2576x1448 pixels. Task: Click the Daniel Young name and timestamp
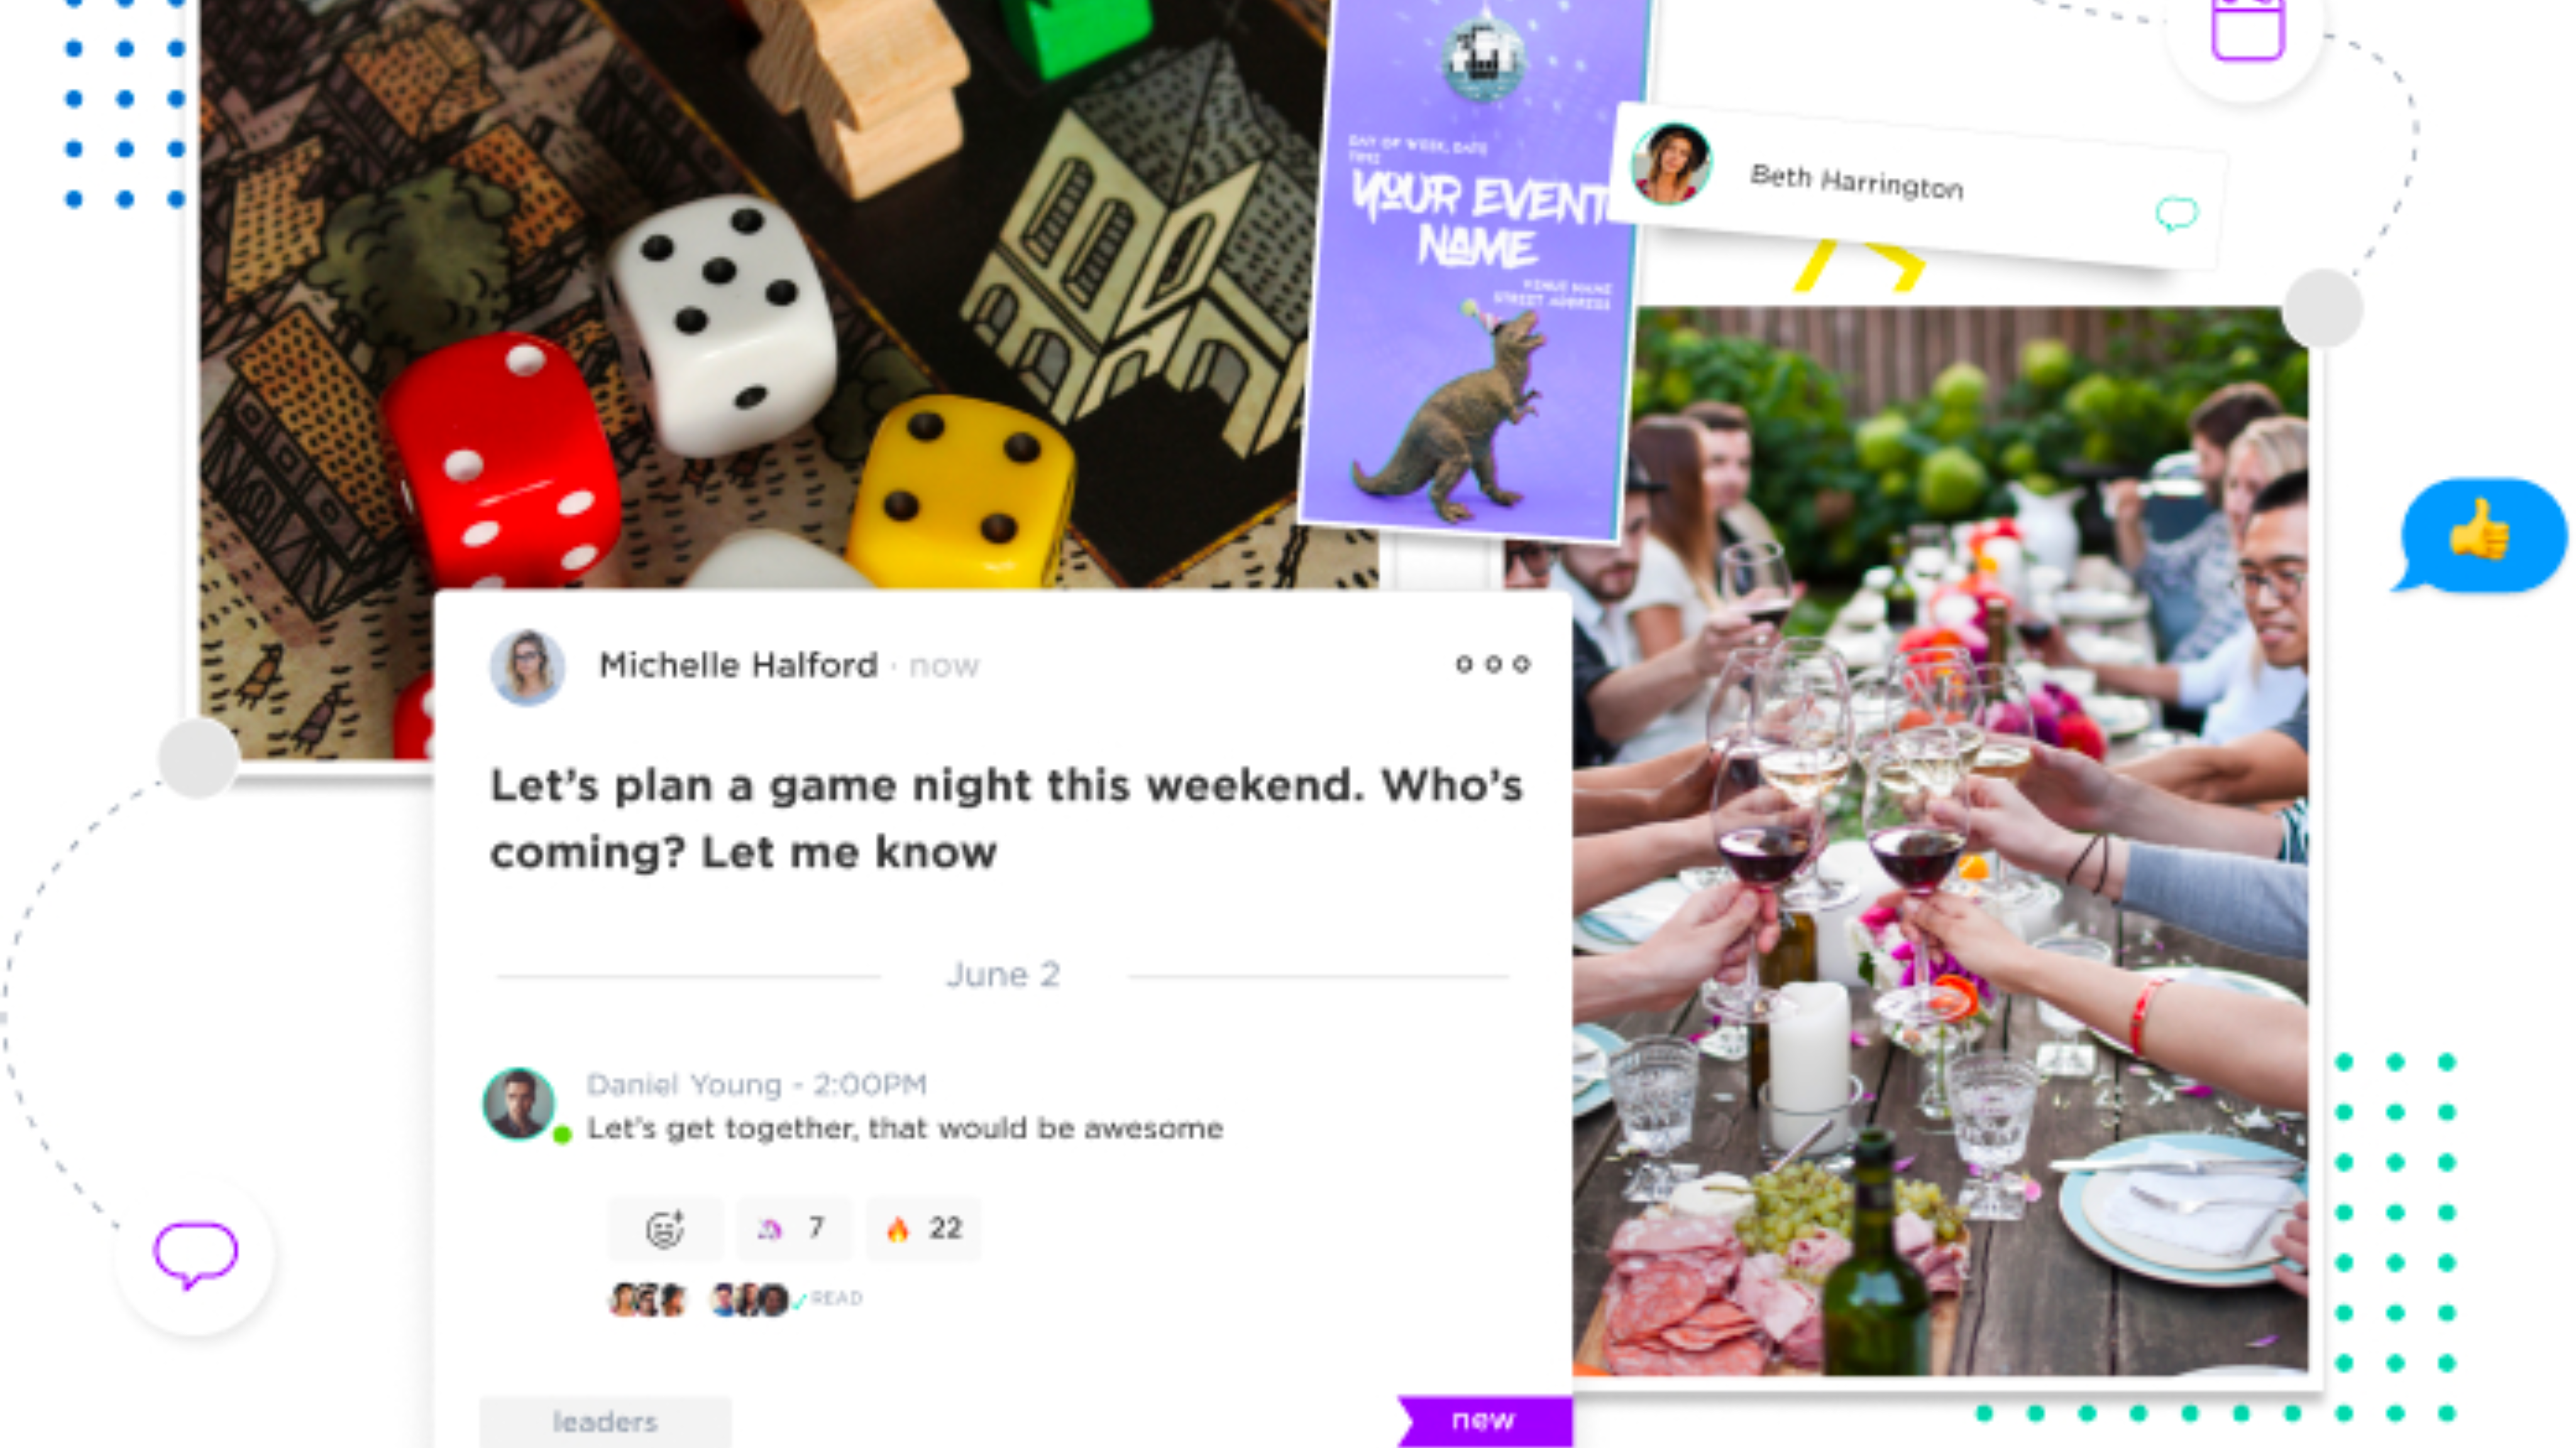pos(756,1085)
